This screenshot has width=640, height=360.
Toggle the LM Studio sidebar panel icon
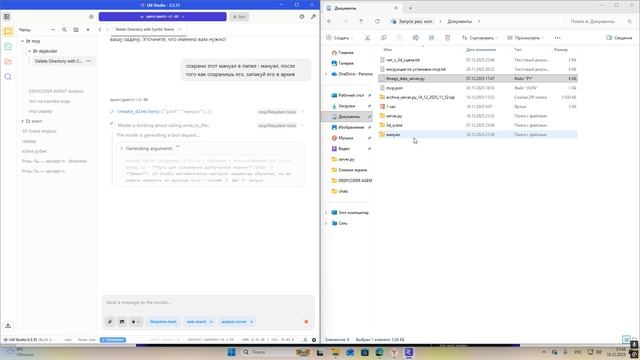click(x=7, y=17)
